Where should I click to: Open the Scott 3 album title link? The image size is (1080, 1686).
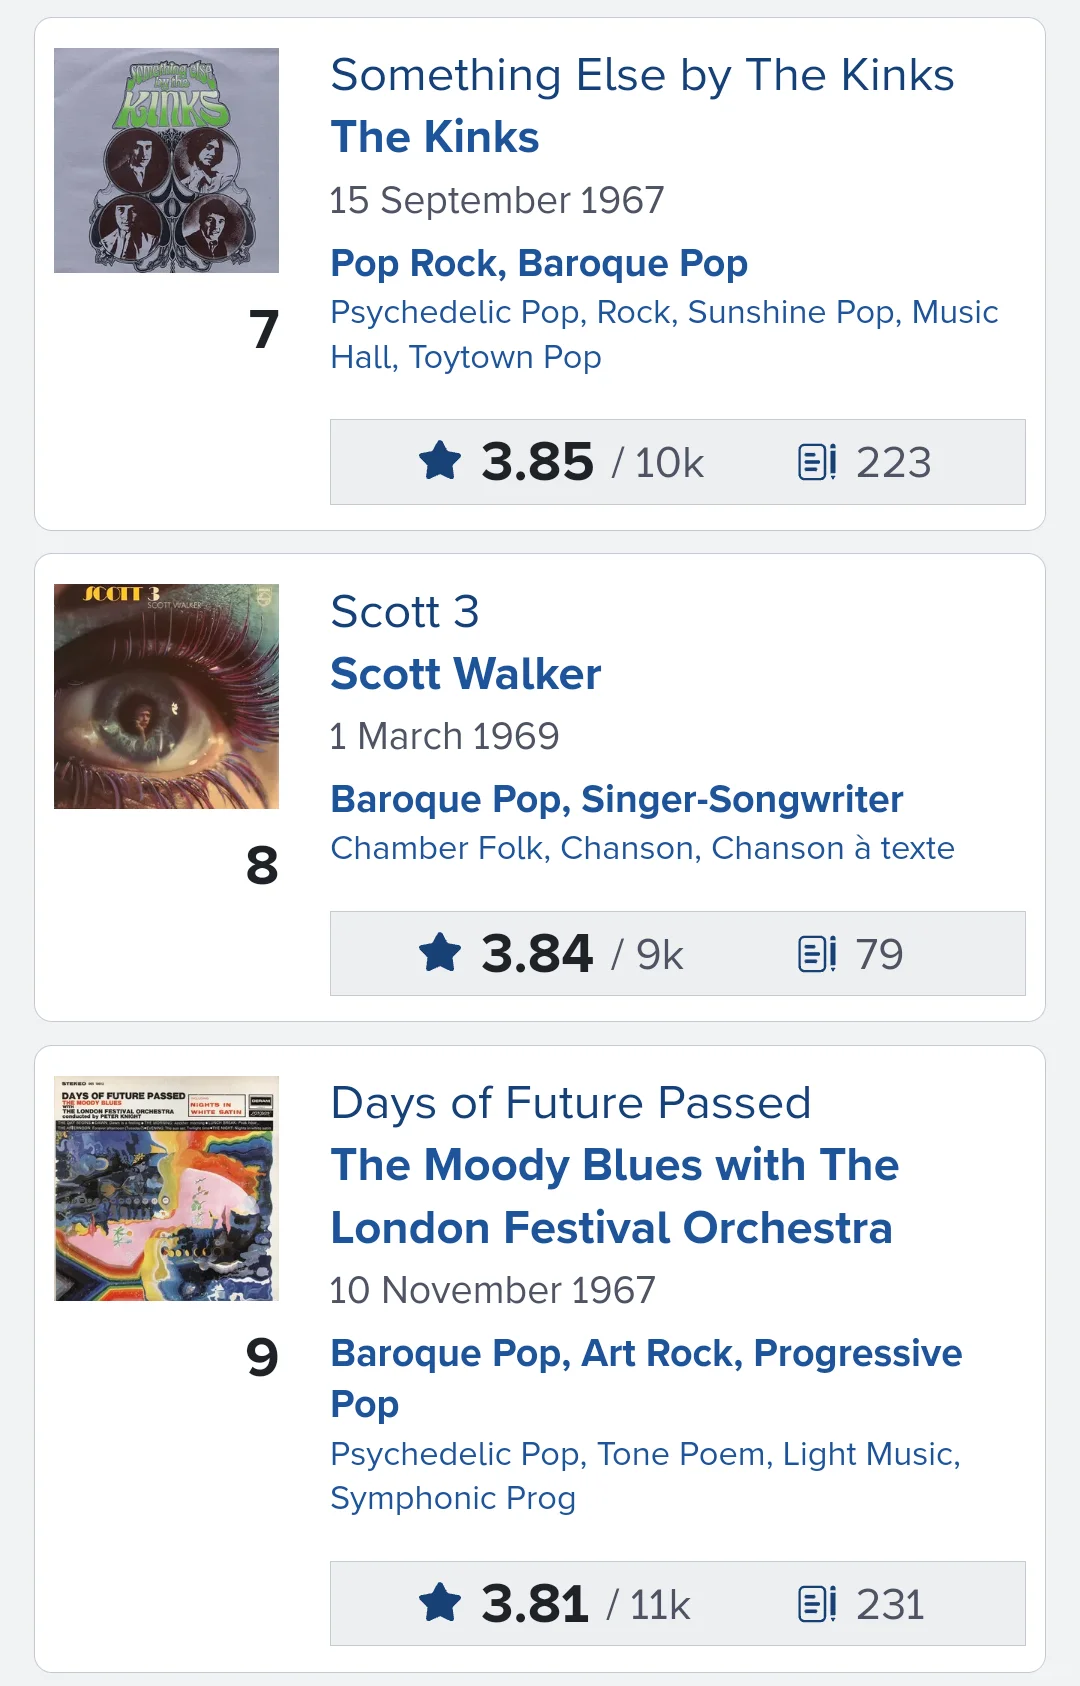coord(405,611)
